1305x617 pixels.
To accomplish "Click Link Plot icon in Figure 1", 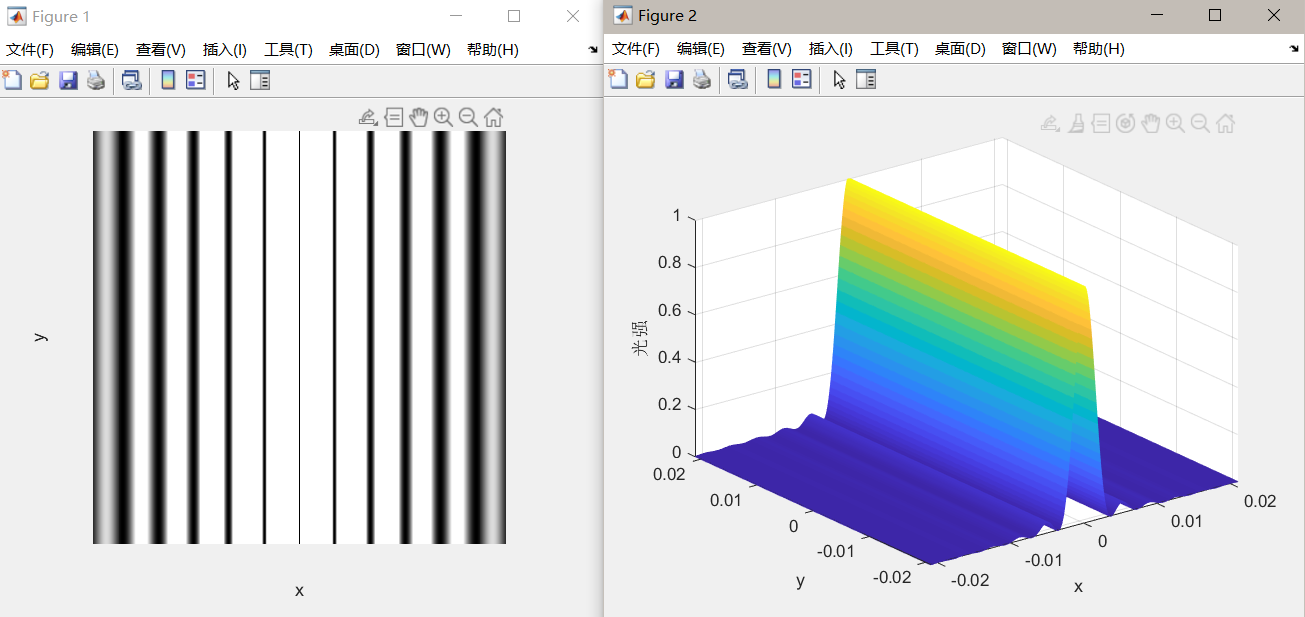I will pyautogui.click(x=131, y=81).
